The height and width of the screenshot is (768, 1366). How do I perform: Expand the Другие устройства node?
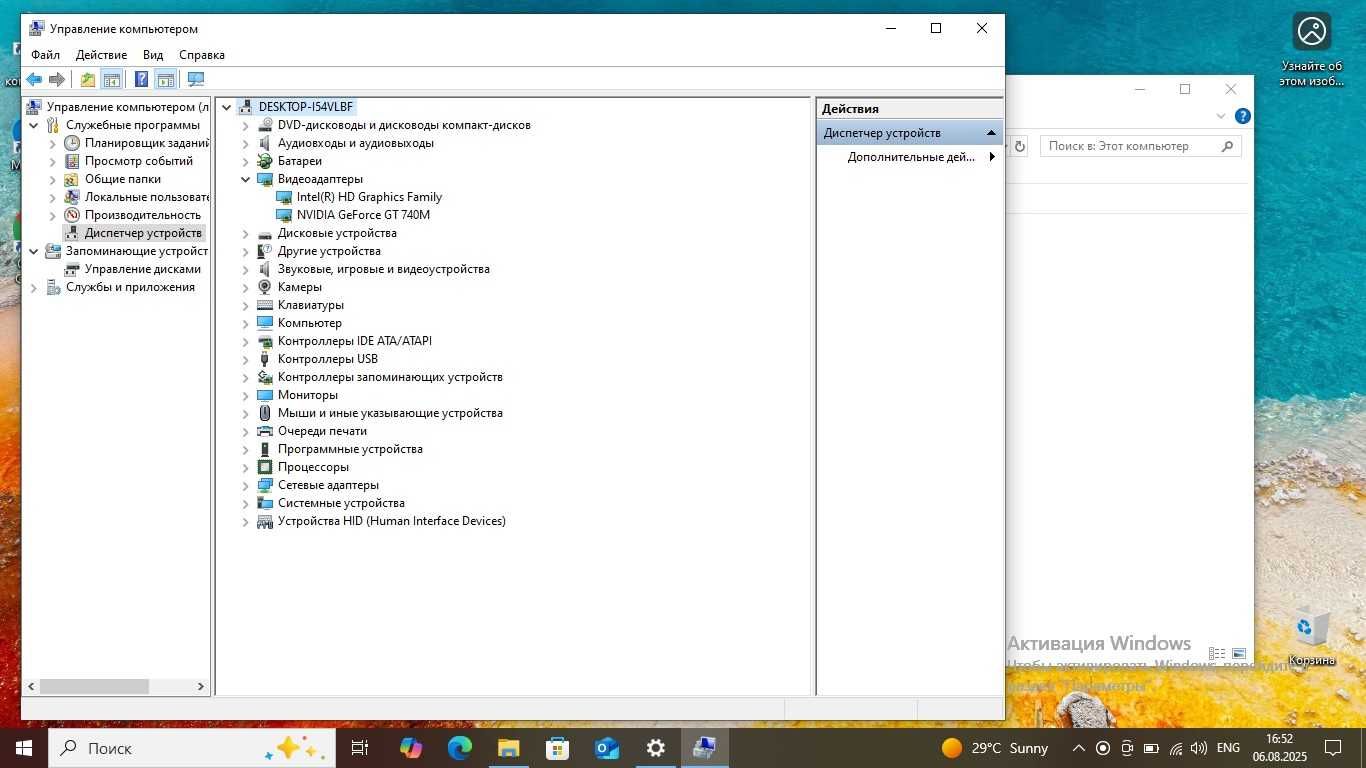(x=246, y=251)
